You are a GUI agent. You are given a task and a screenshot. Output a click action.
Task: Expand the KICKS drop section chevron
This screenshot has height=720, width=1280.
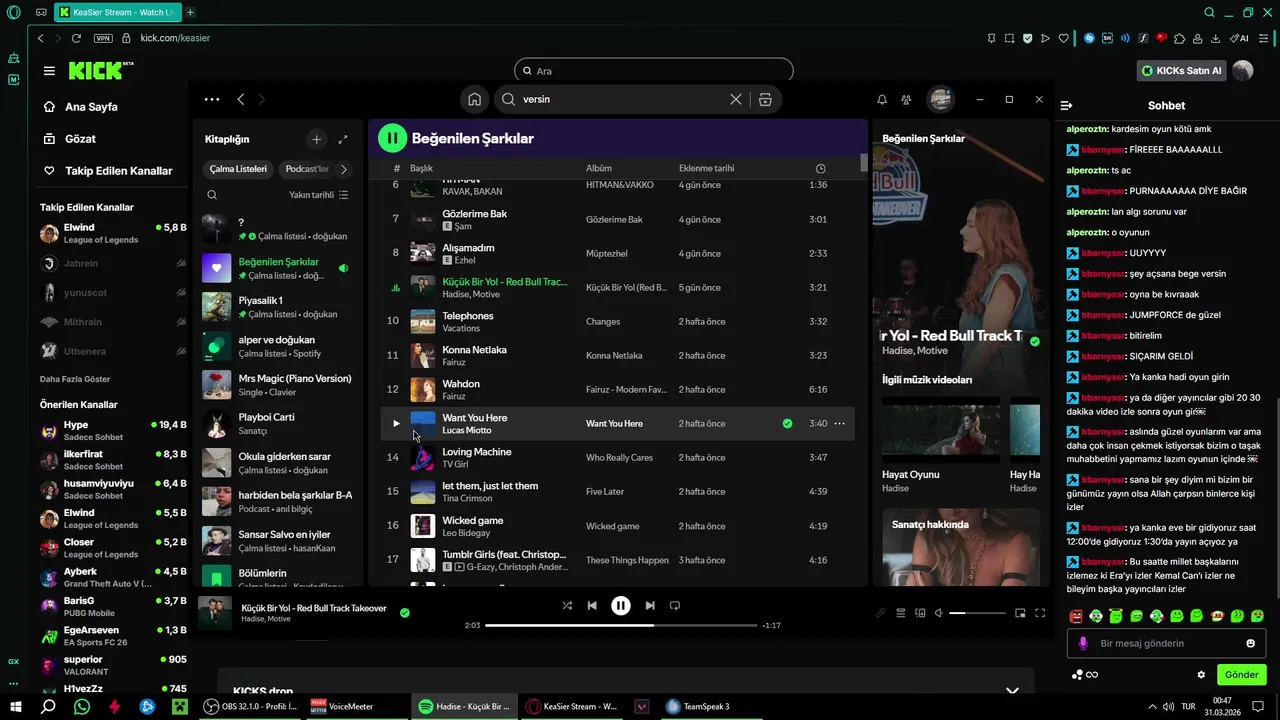(1012, 691)
